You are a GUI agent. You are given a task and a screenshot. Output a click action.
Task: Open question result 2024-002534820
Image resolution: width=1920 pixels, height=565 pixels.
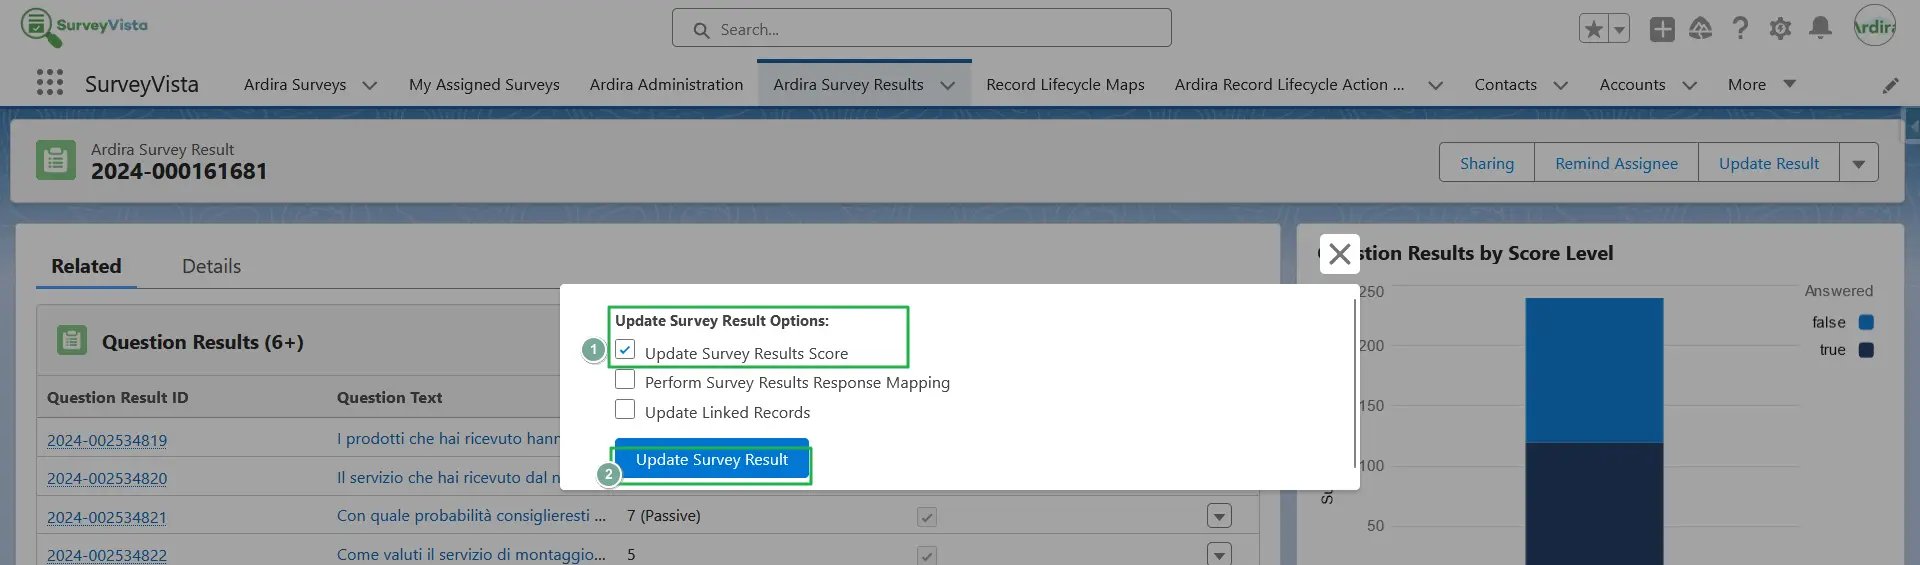click(107, 479)
